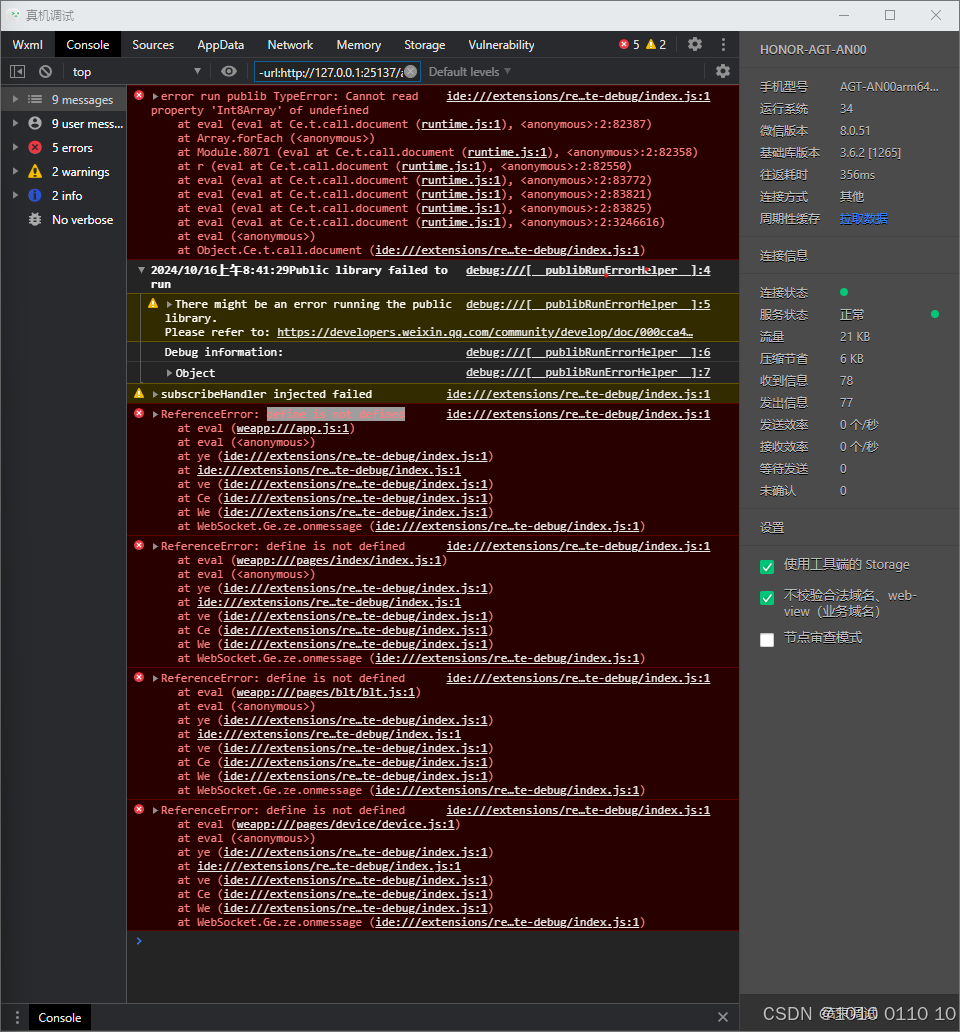Click the green 连接状态 status dot
Image resolution: width=960 pixels, height=1032 pixels.
click(x=844, y=292)
